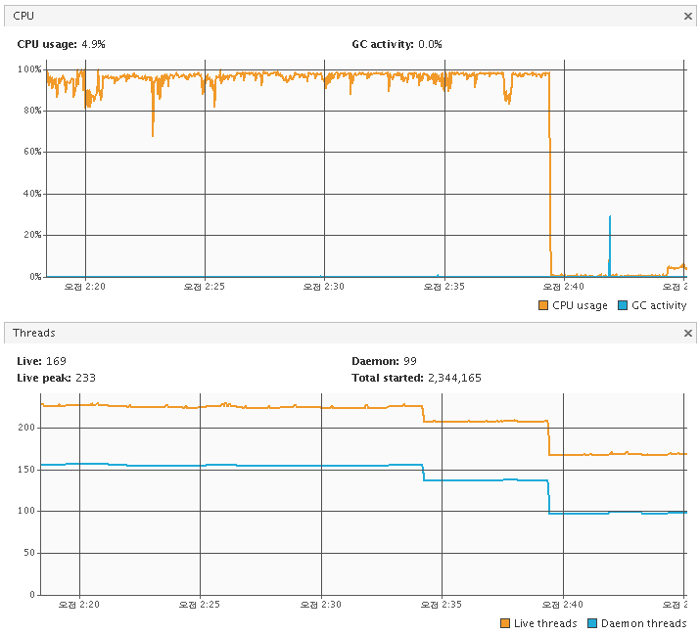The image size is (700, 635).
Task: Close the CPU panel
Action: (688, 15)
